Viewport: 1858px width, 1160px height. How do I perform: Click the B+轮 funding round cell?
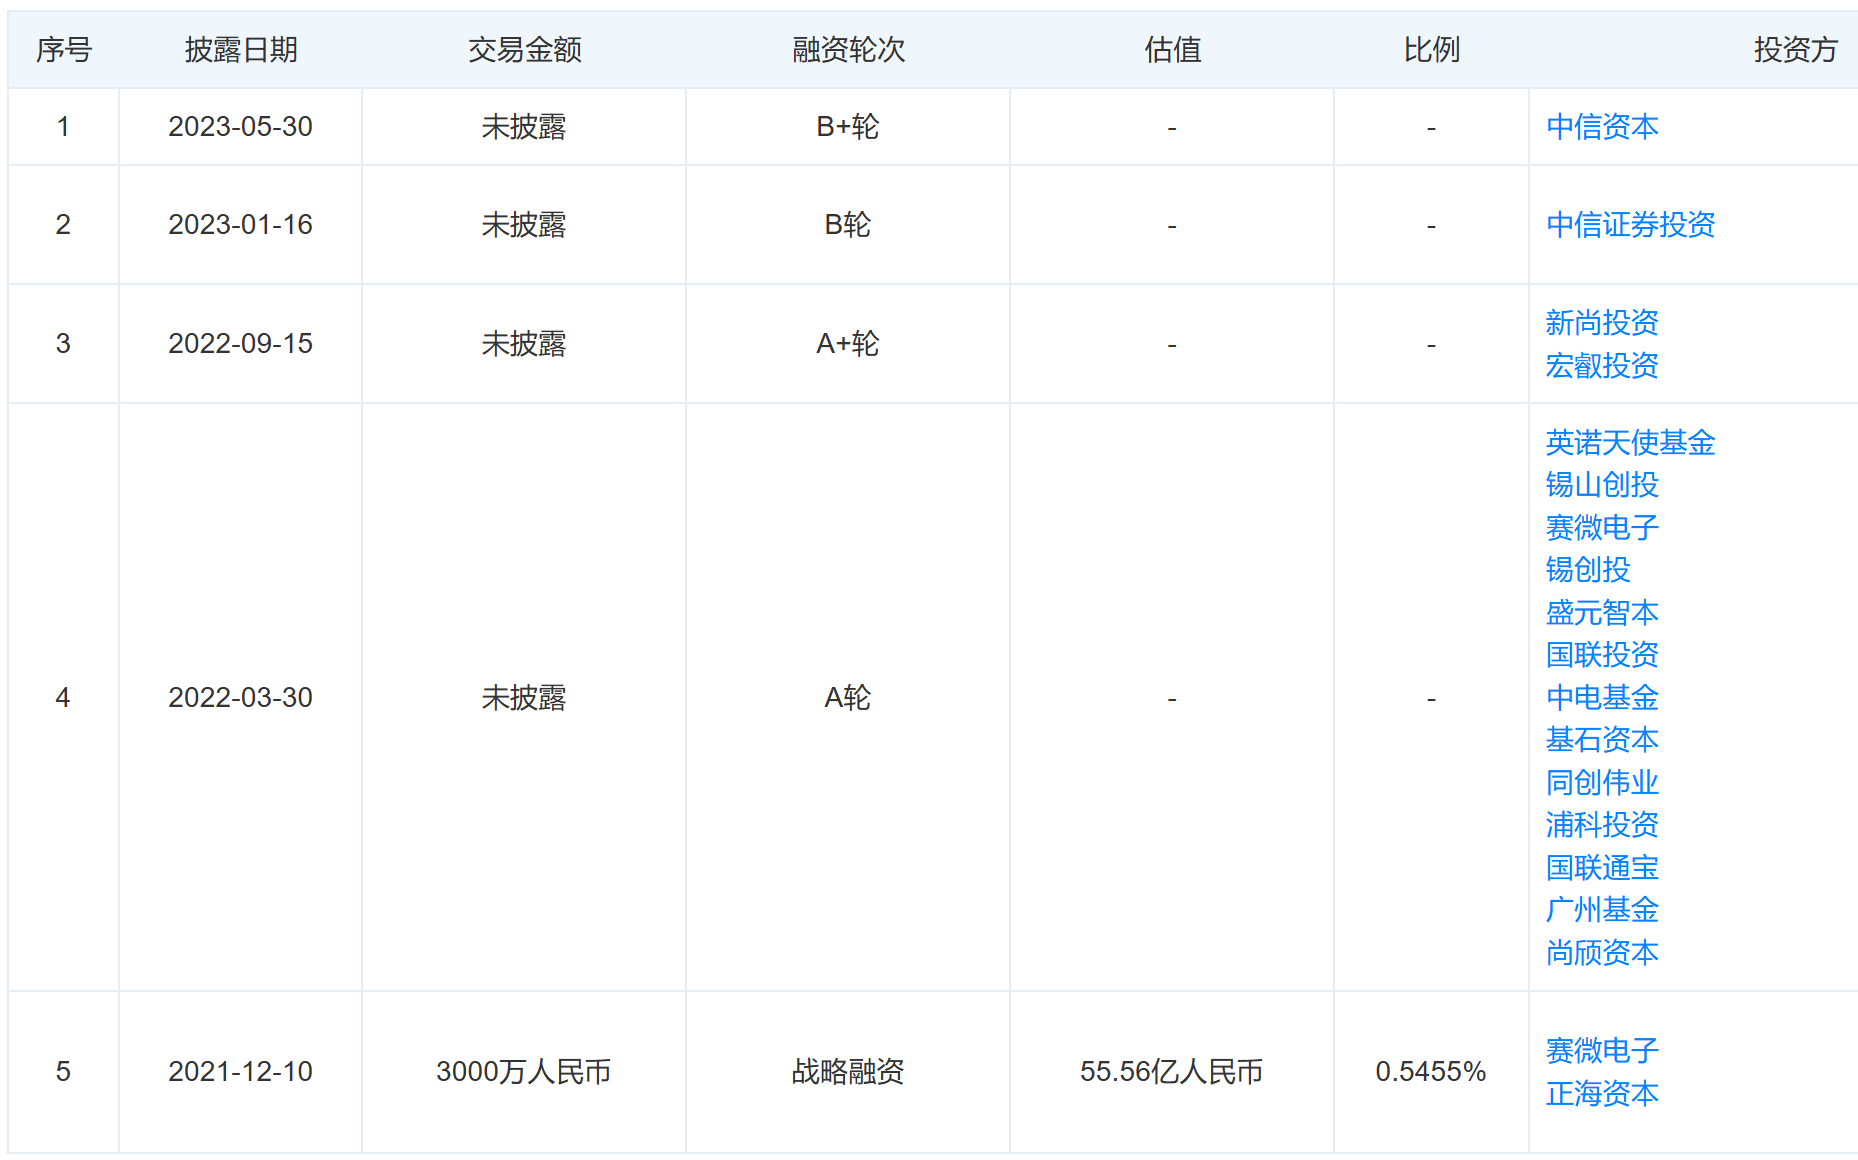[848, 127]
